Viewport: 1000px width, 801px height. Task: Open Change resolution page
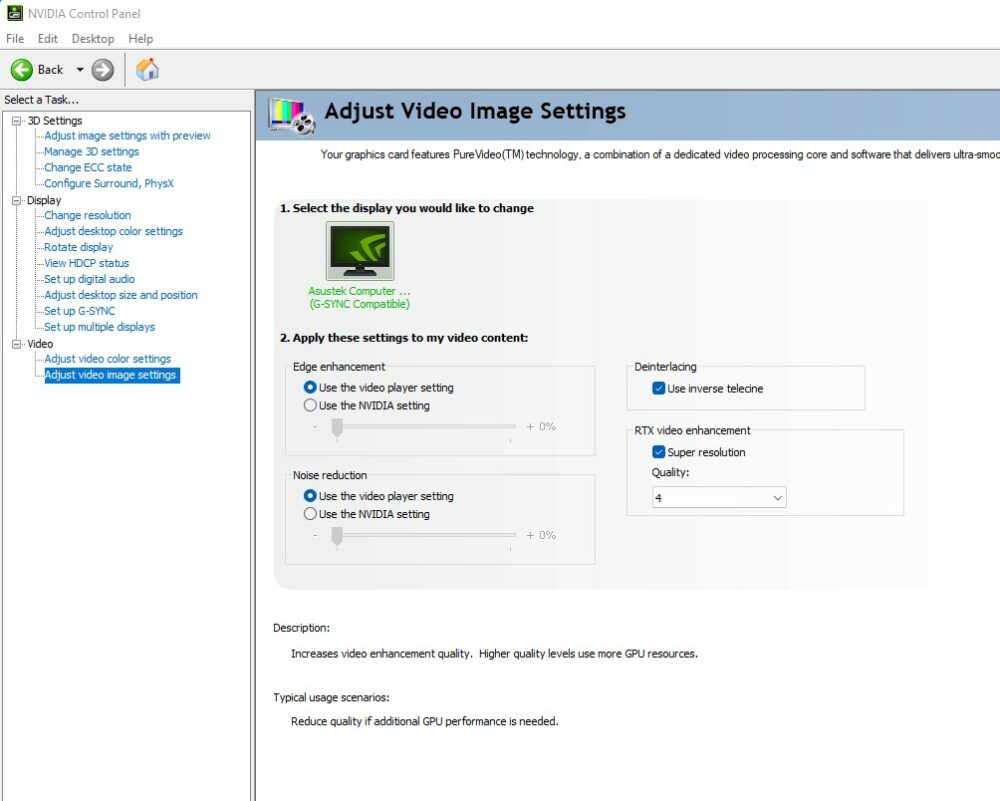87,215
